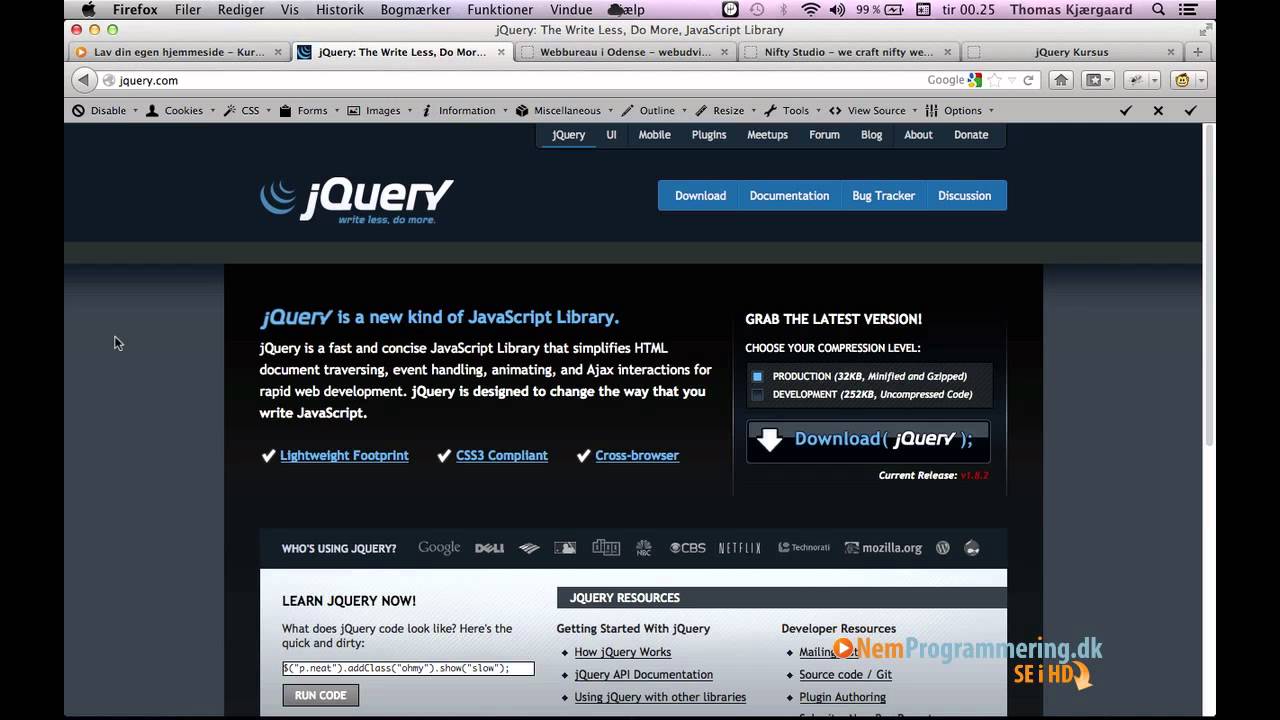
Task: Select the DEVELOPMENT compression checkbox
Action: click(x=757, y=395)
